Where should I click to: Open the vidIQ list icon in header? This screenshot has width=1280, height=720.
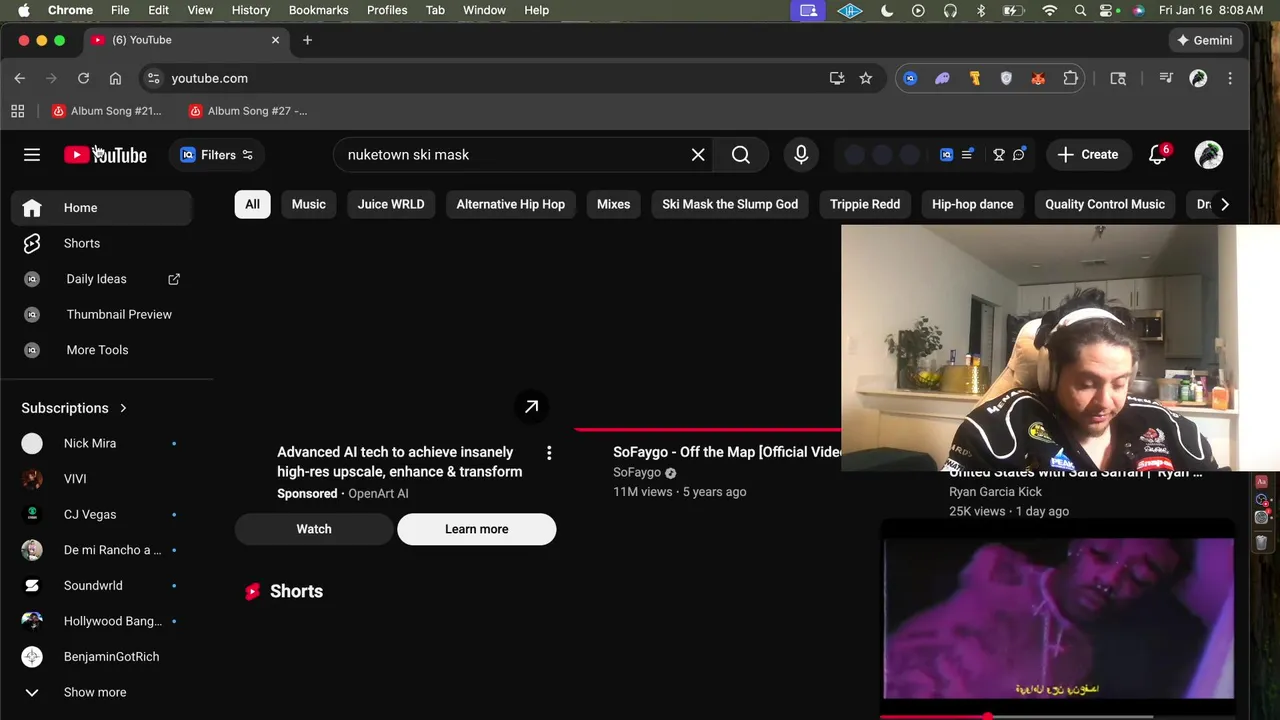pyautogui.click(x=967, y=155)
